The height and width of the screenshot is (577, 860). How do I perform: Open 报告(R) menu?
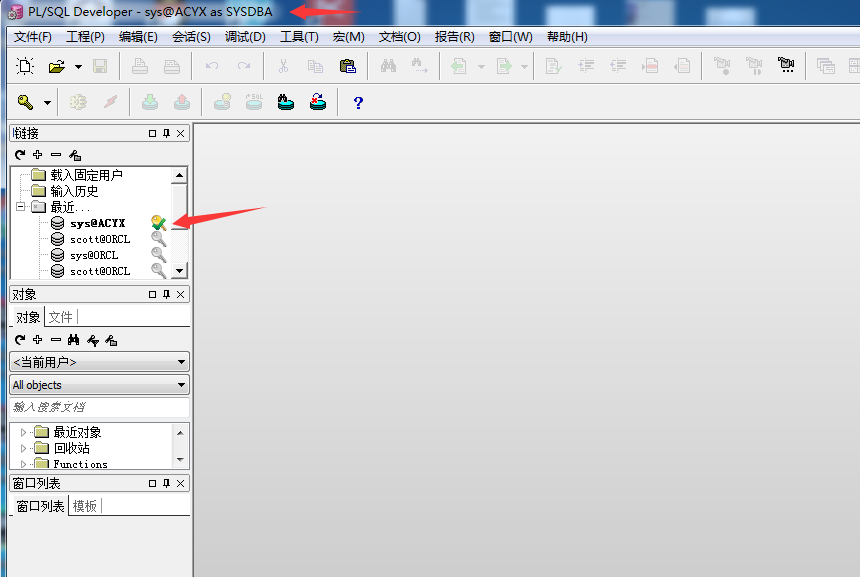pos(455,37)
